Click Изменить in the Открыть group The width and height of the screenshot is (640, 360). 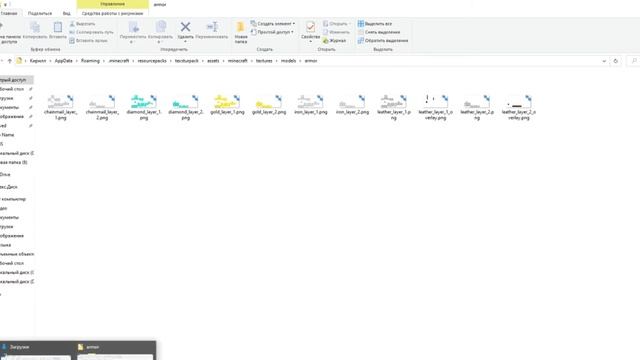point(336,32)
